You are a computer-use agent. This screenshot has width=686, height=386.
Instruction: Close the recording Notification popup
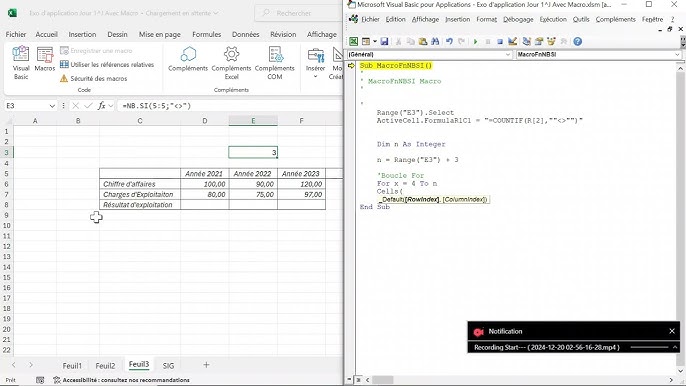[x=672, y=331]
